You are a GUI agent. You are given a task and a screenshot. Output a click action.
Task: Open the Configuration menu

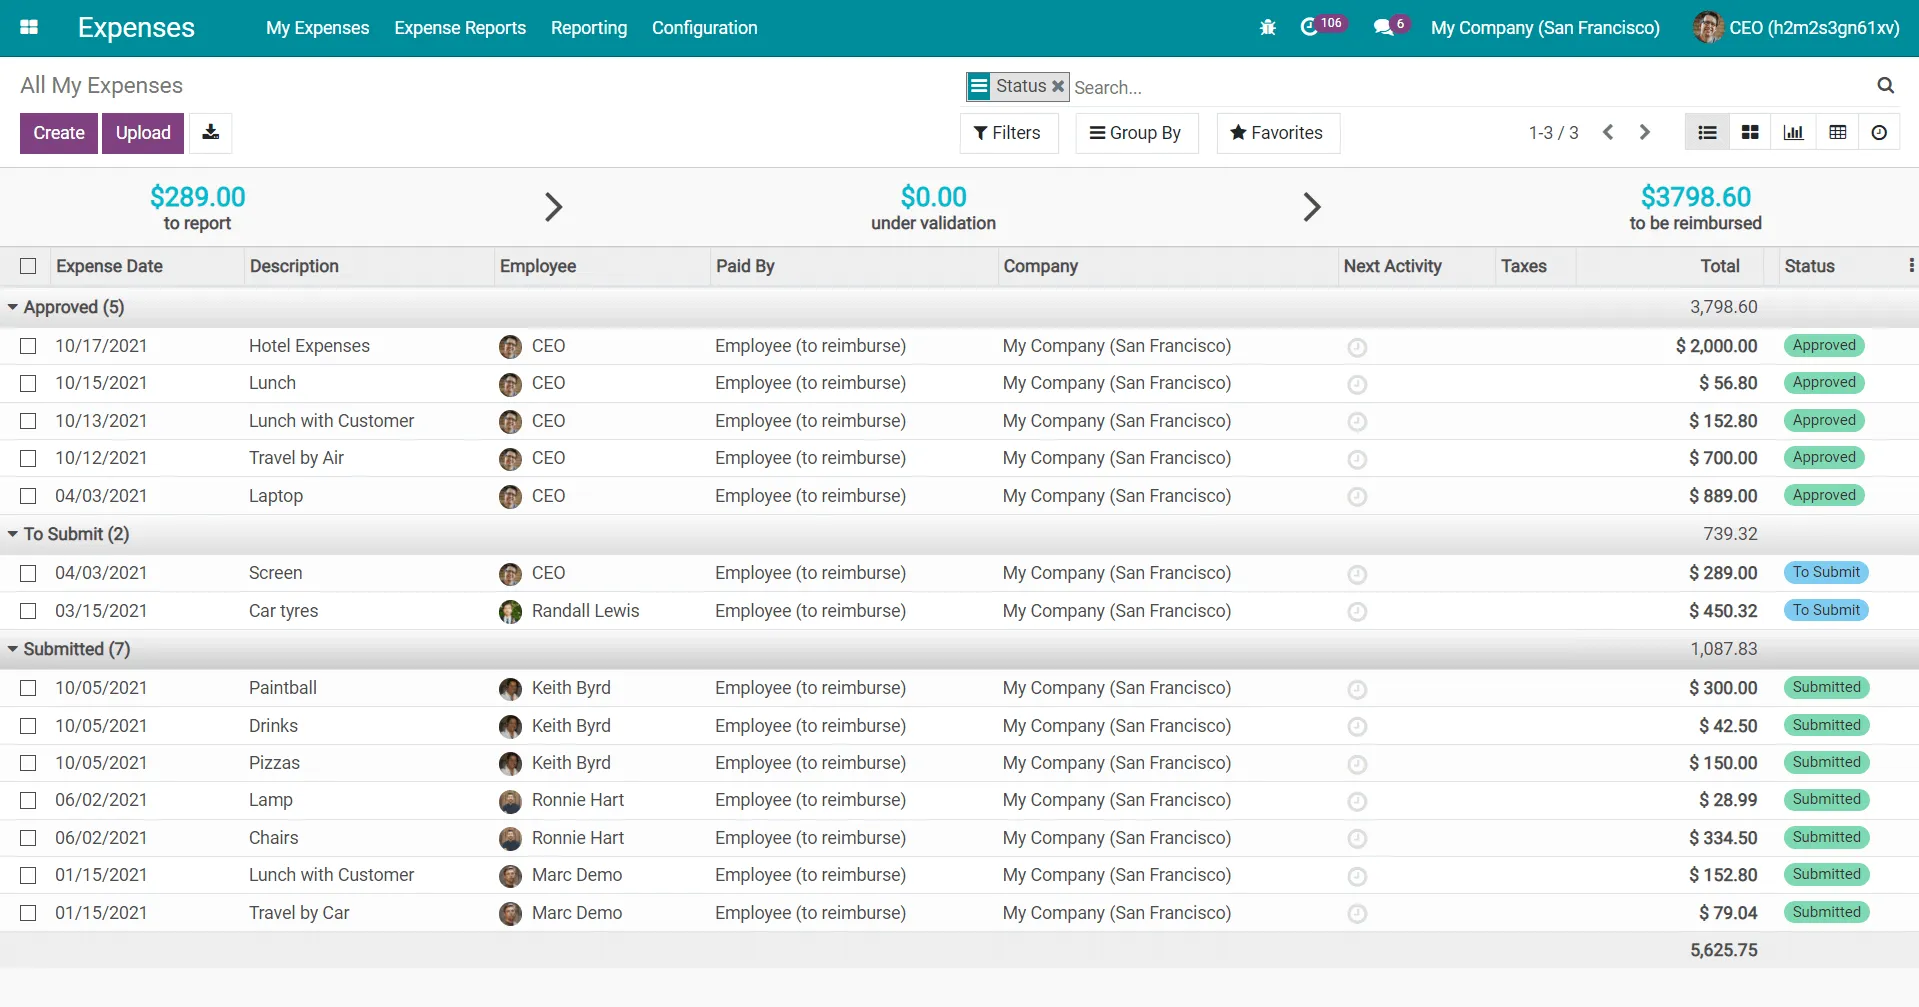click(x=704, y=28)
